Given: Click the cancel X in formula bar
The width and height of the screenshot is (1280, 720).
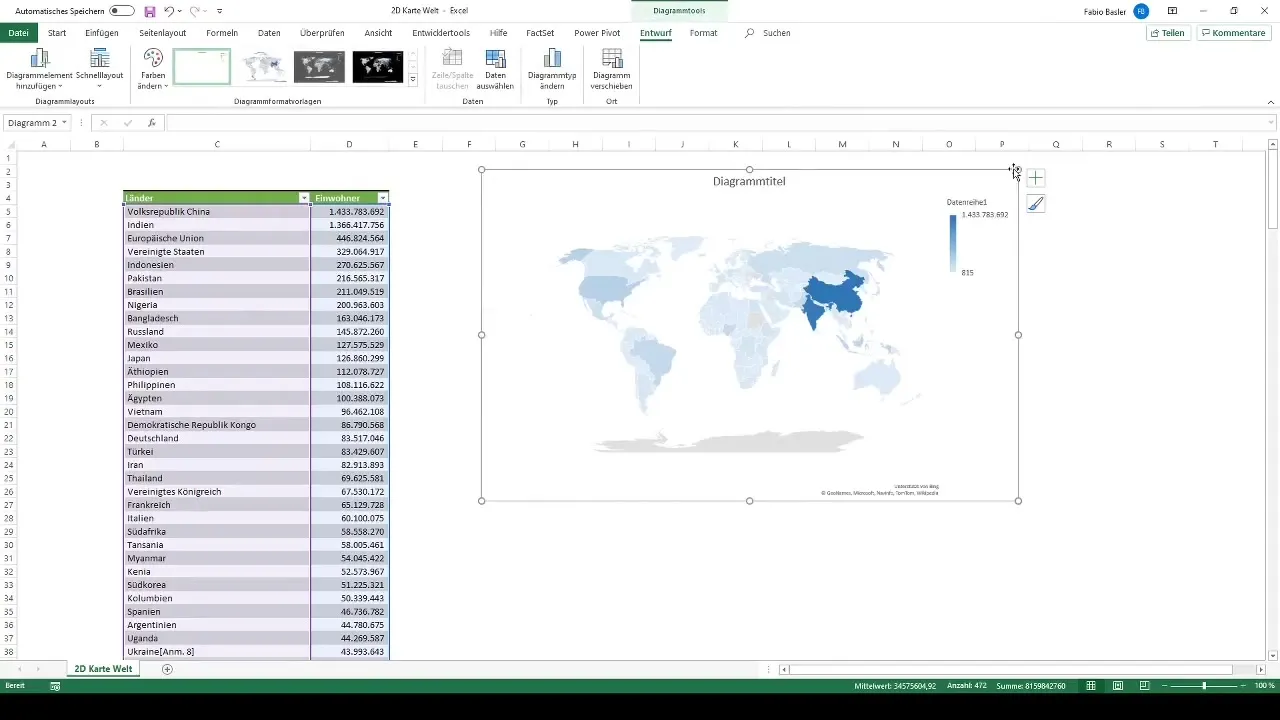Looking at the screenshot, I should (x=102, y=123).
